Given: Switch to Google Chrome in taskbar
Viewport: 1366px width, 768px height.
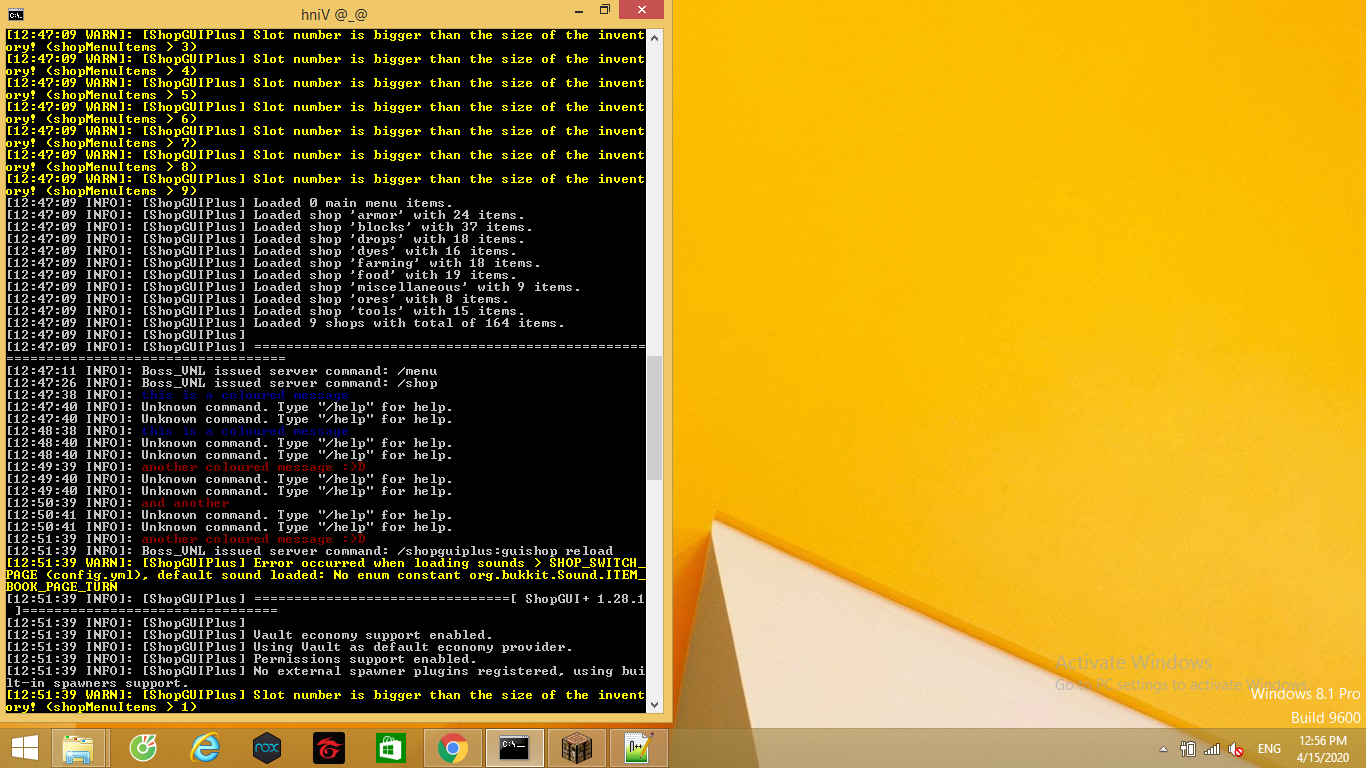Looking at the screenshot, I should point(453,748).
